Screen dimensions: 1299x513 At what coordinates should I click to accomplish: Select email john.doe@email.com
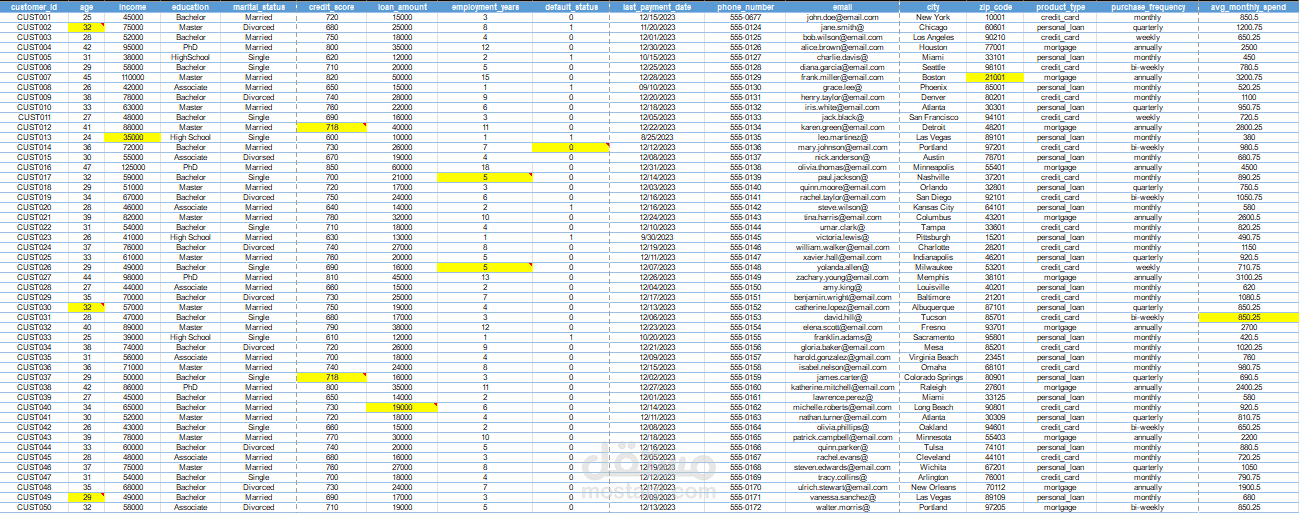[842, 17]
